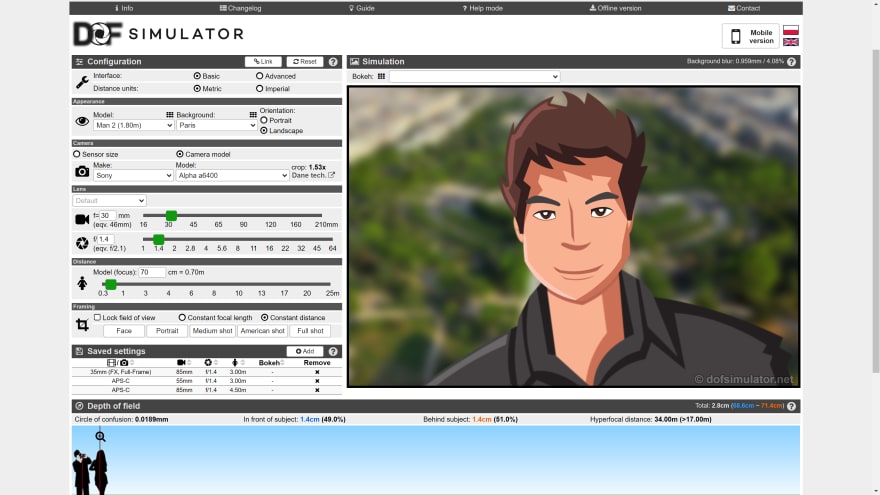Select Constant distance framing option
Viewport: 880px width, 495px height.
pyautogui.click(x=264, y=318)
